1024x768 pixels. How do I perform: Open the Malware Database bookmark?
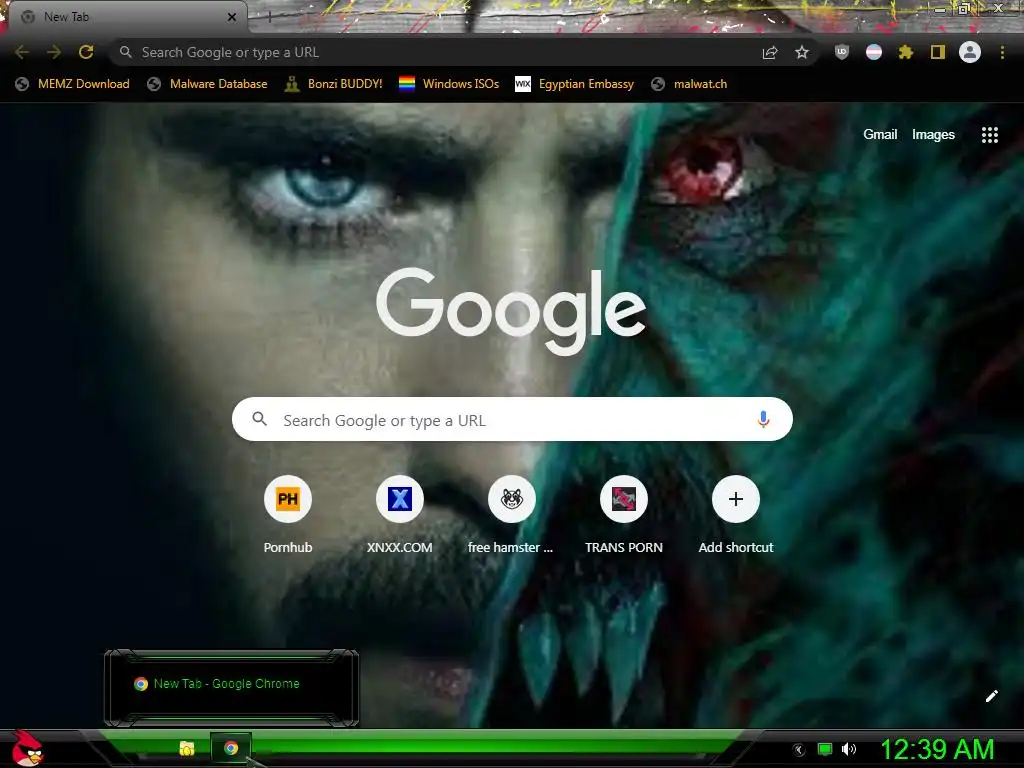point(207,84)
